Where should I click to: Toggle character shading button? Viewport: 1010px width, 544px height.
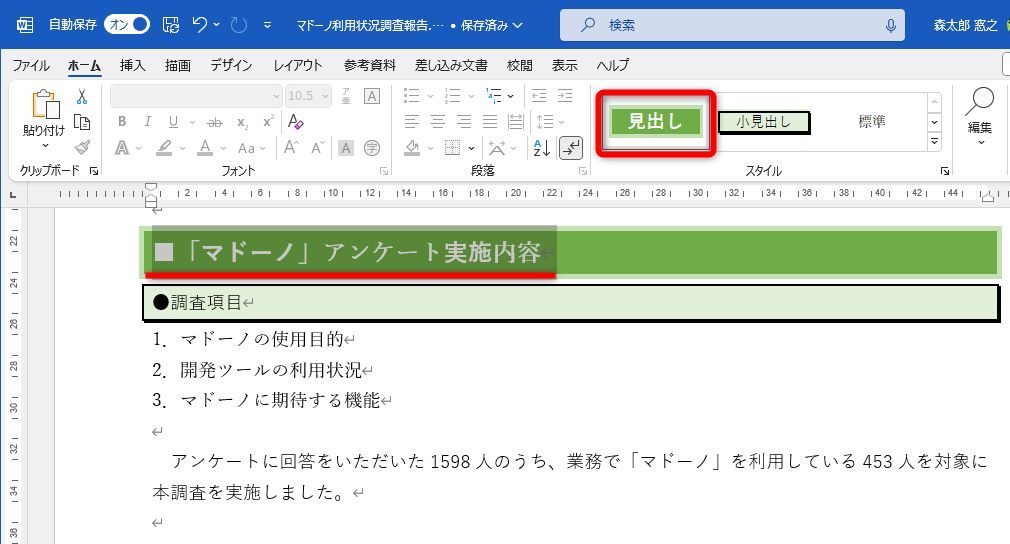tap(346, 148)
